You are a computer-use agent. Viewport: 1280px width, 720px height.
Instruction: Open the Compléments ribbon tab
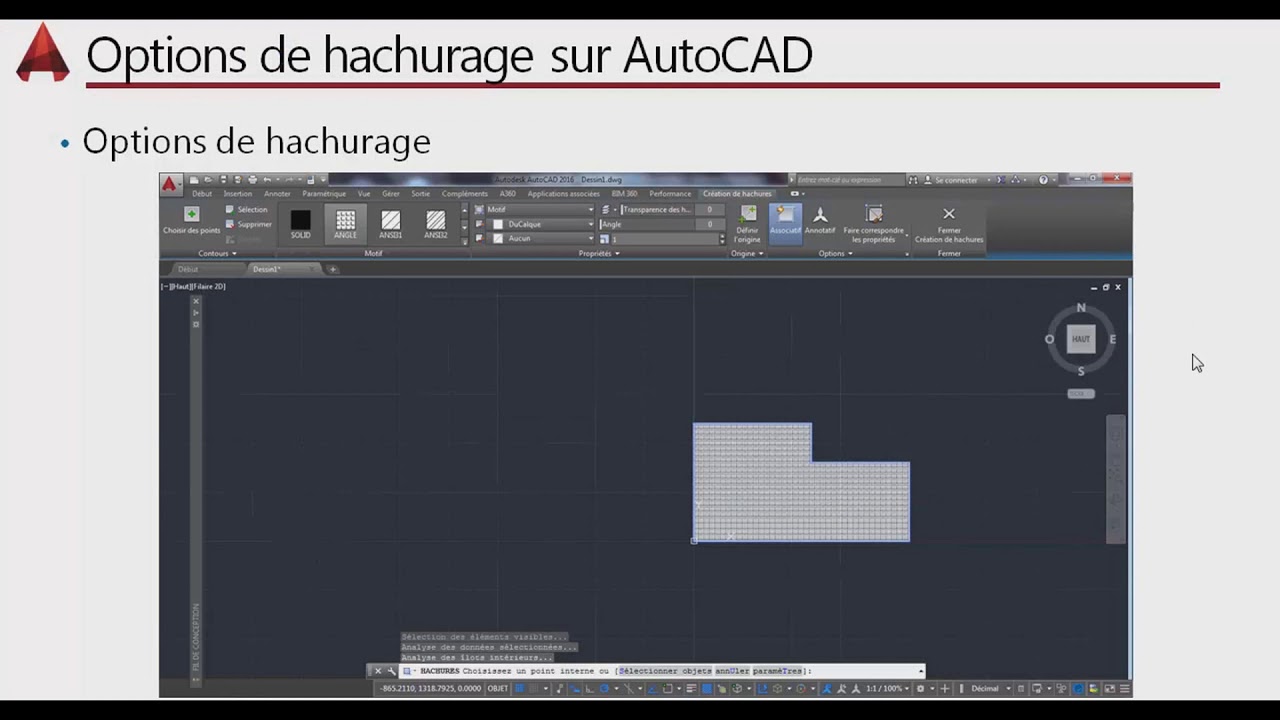[x=465, y=194]
